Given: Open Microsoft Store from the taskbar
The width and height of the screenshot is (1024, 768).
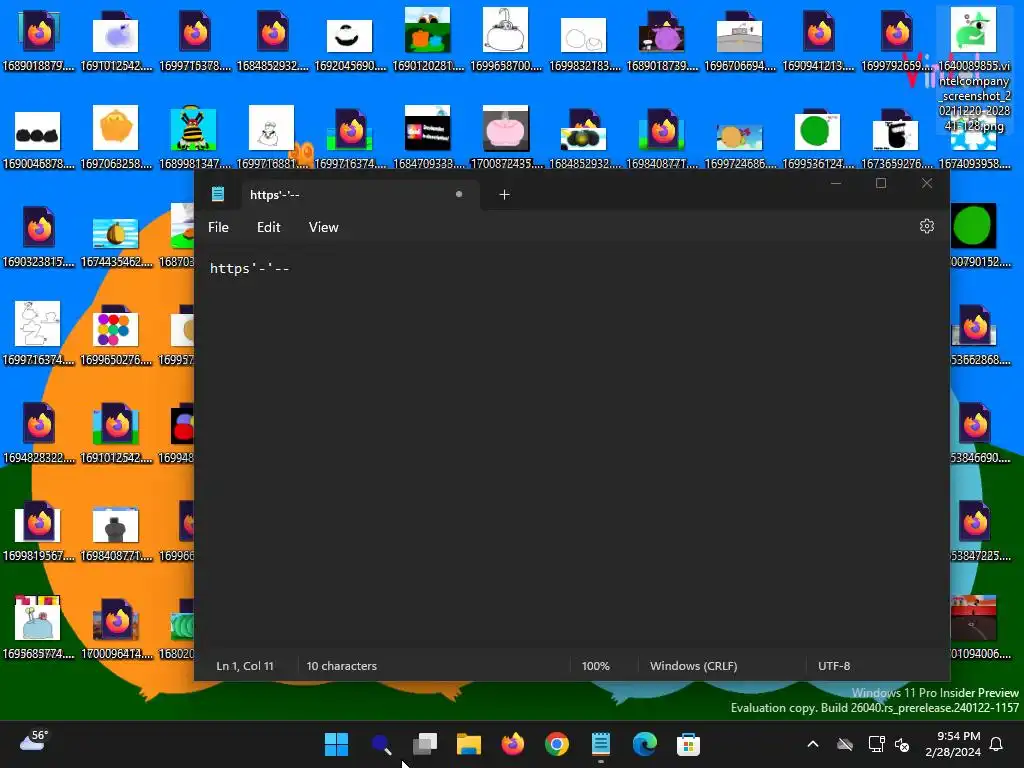Looking at the screenshot, I should point(688,744).
